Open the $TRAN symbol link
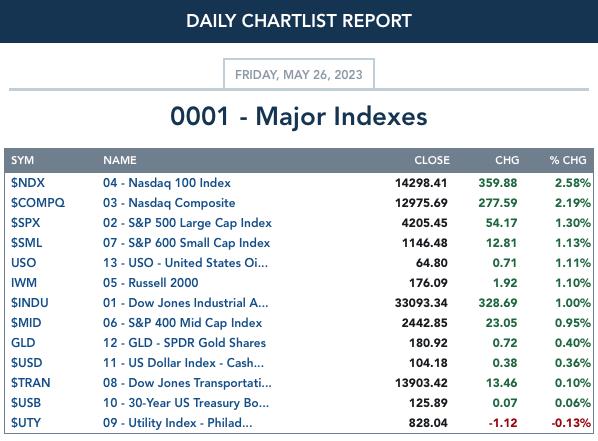 [x=31, y=383]
